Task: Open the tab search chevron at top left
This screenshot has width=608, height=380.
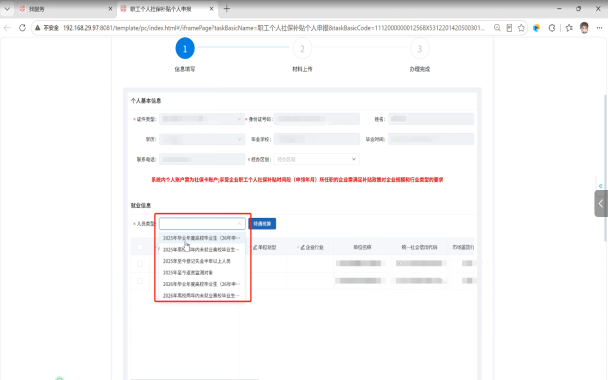Action: [x=7, y=9]
